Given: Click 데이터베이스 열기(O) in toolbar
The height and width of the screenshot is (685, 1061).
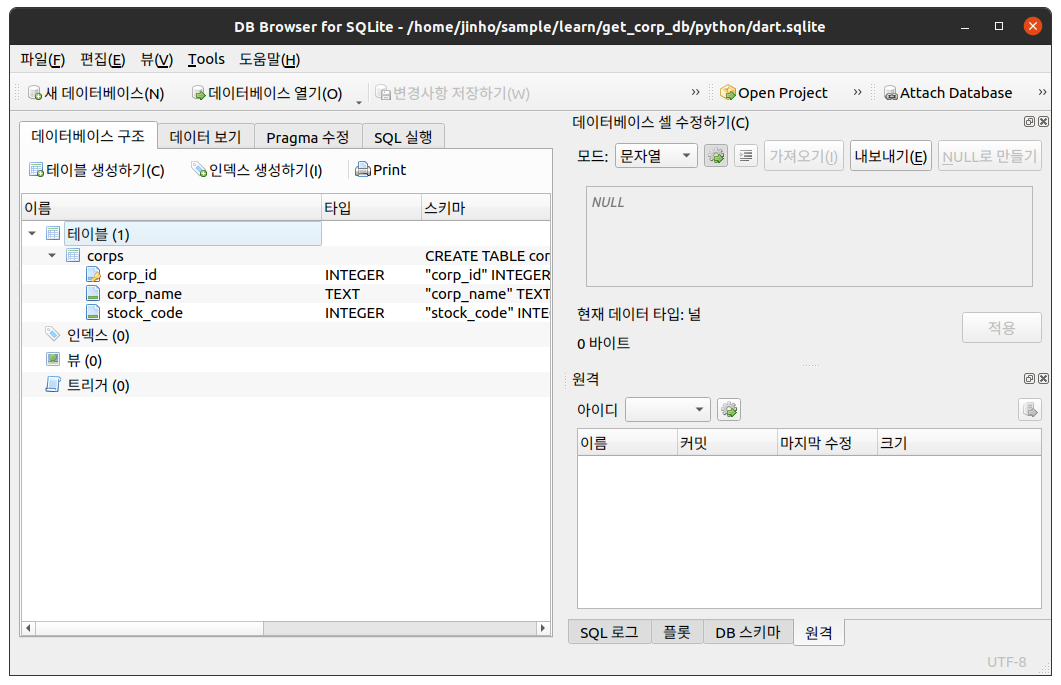Looking at the screenshot, I should click(267, 93).
